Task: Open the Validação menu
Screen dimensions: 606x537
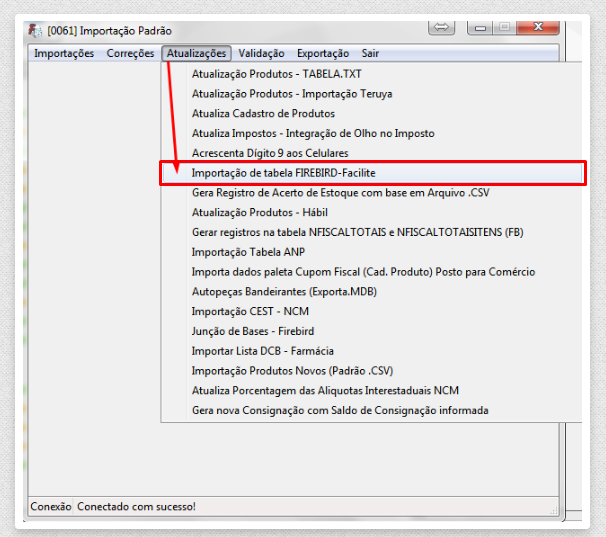Action: (x=261, y=53)
